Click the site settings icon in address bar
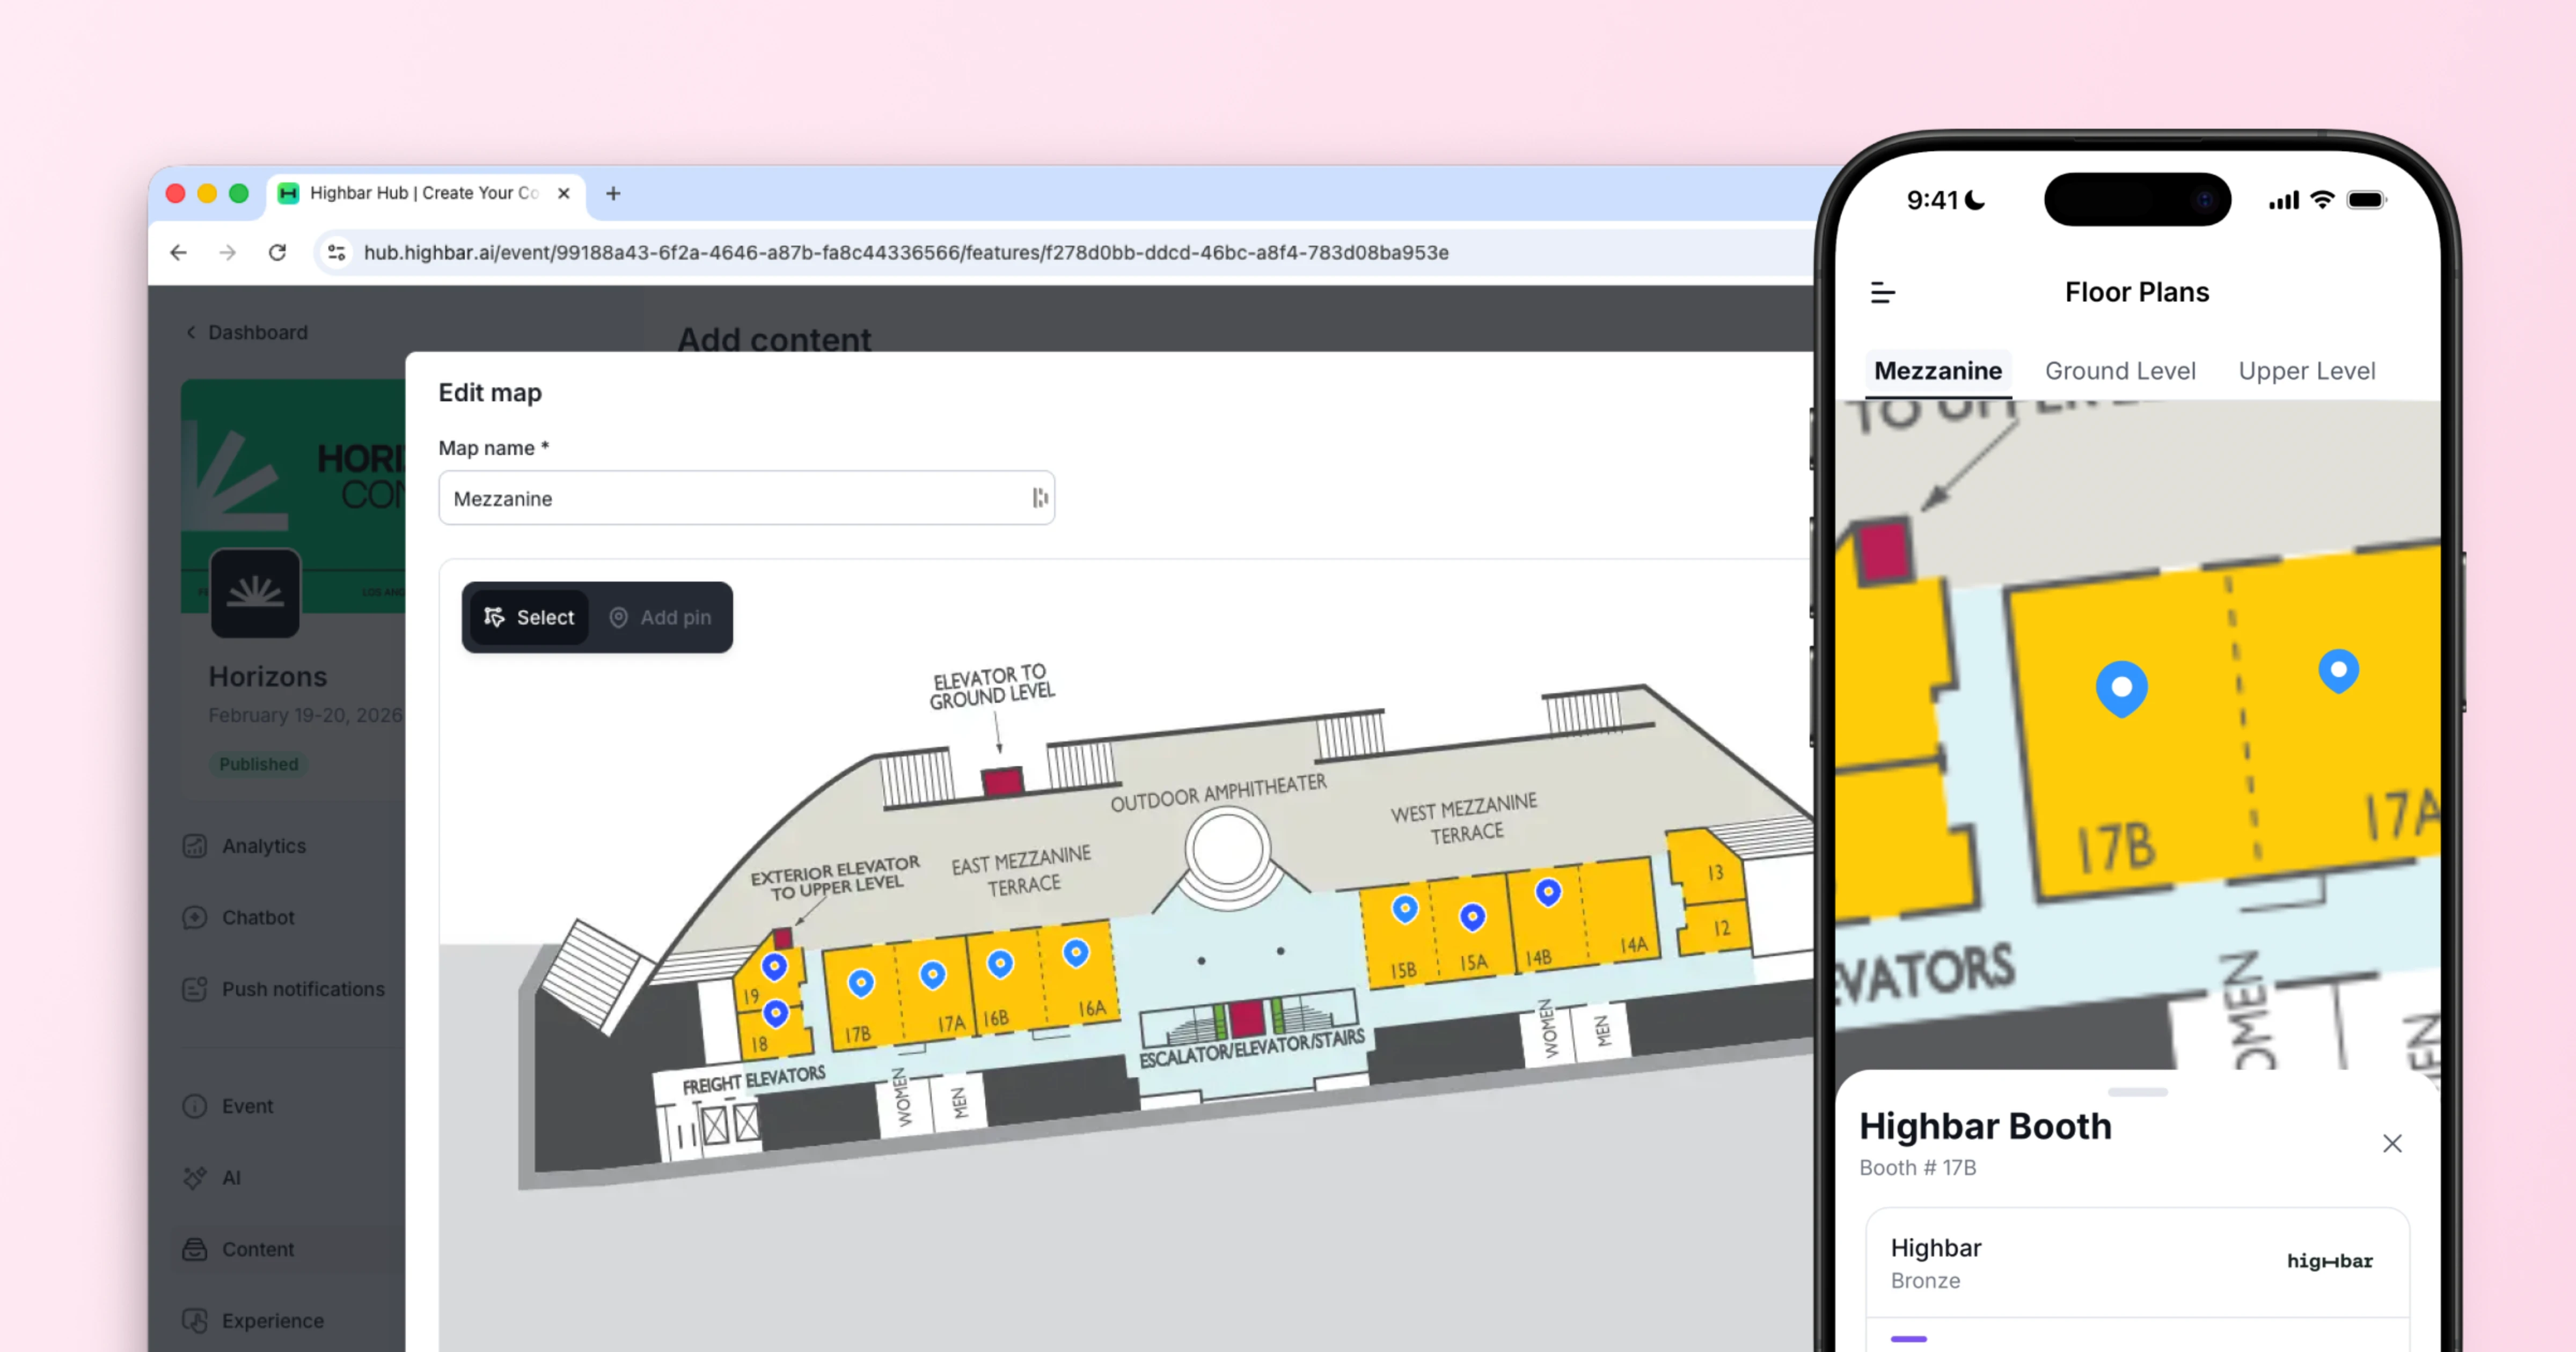Image resolution: width=2576 pixels, height=1352 pixels. pos(337,252)
